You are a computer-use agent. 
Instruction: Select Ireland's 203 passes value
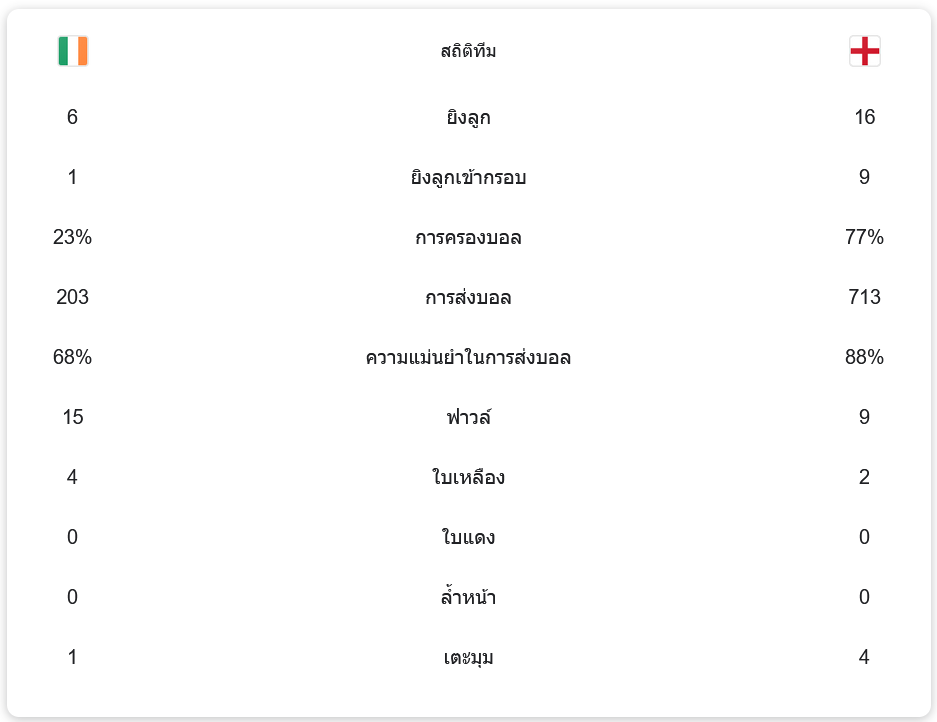[x=72, y=298]
